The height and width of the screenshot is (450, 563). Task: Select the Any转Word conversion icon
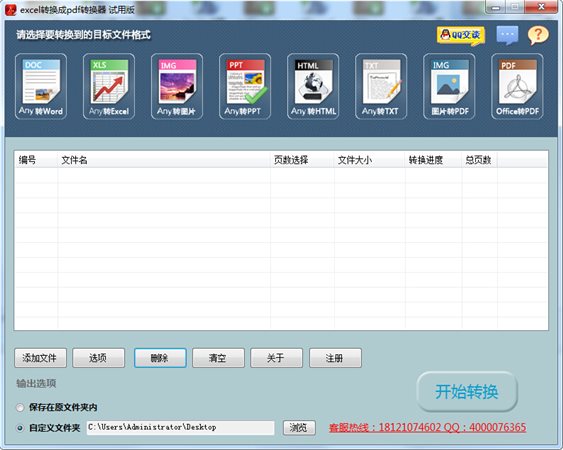41,87
